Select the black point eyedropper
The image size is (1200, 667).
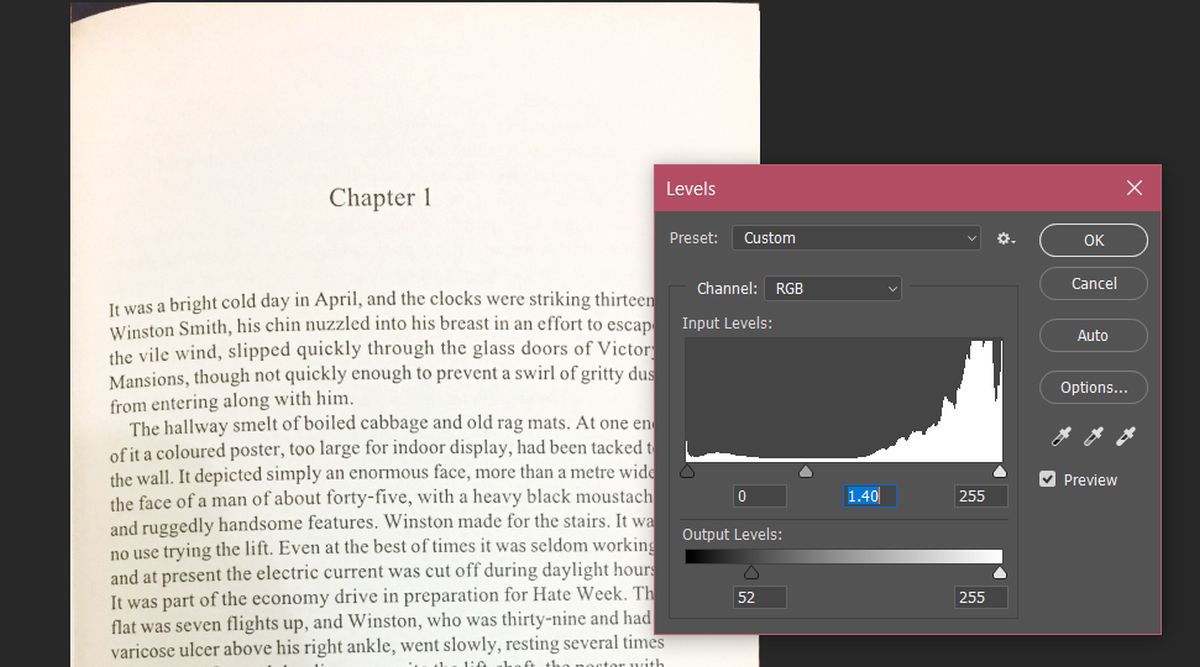tap(1060, 437)
